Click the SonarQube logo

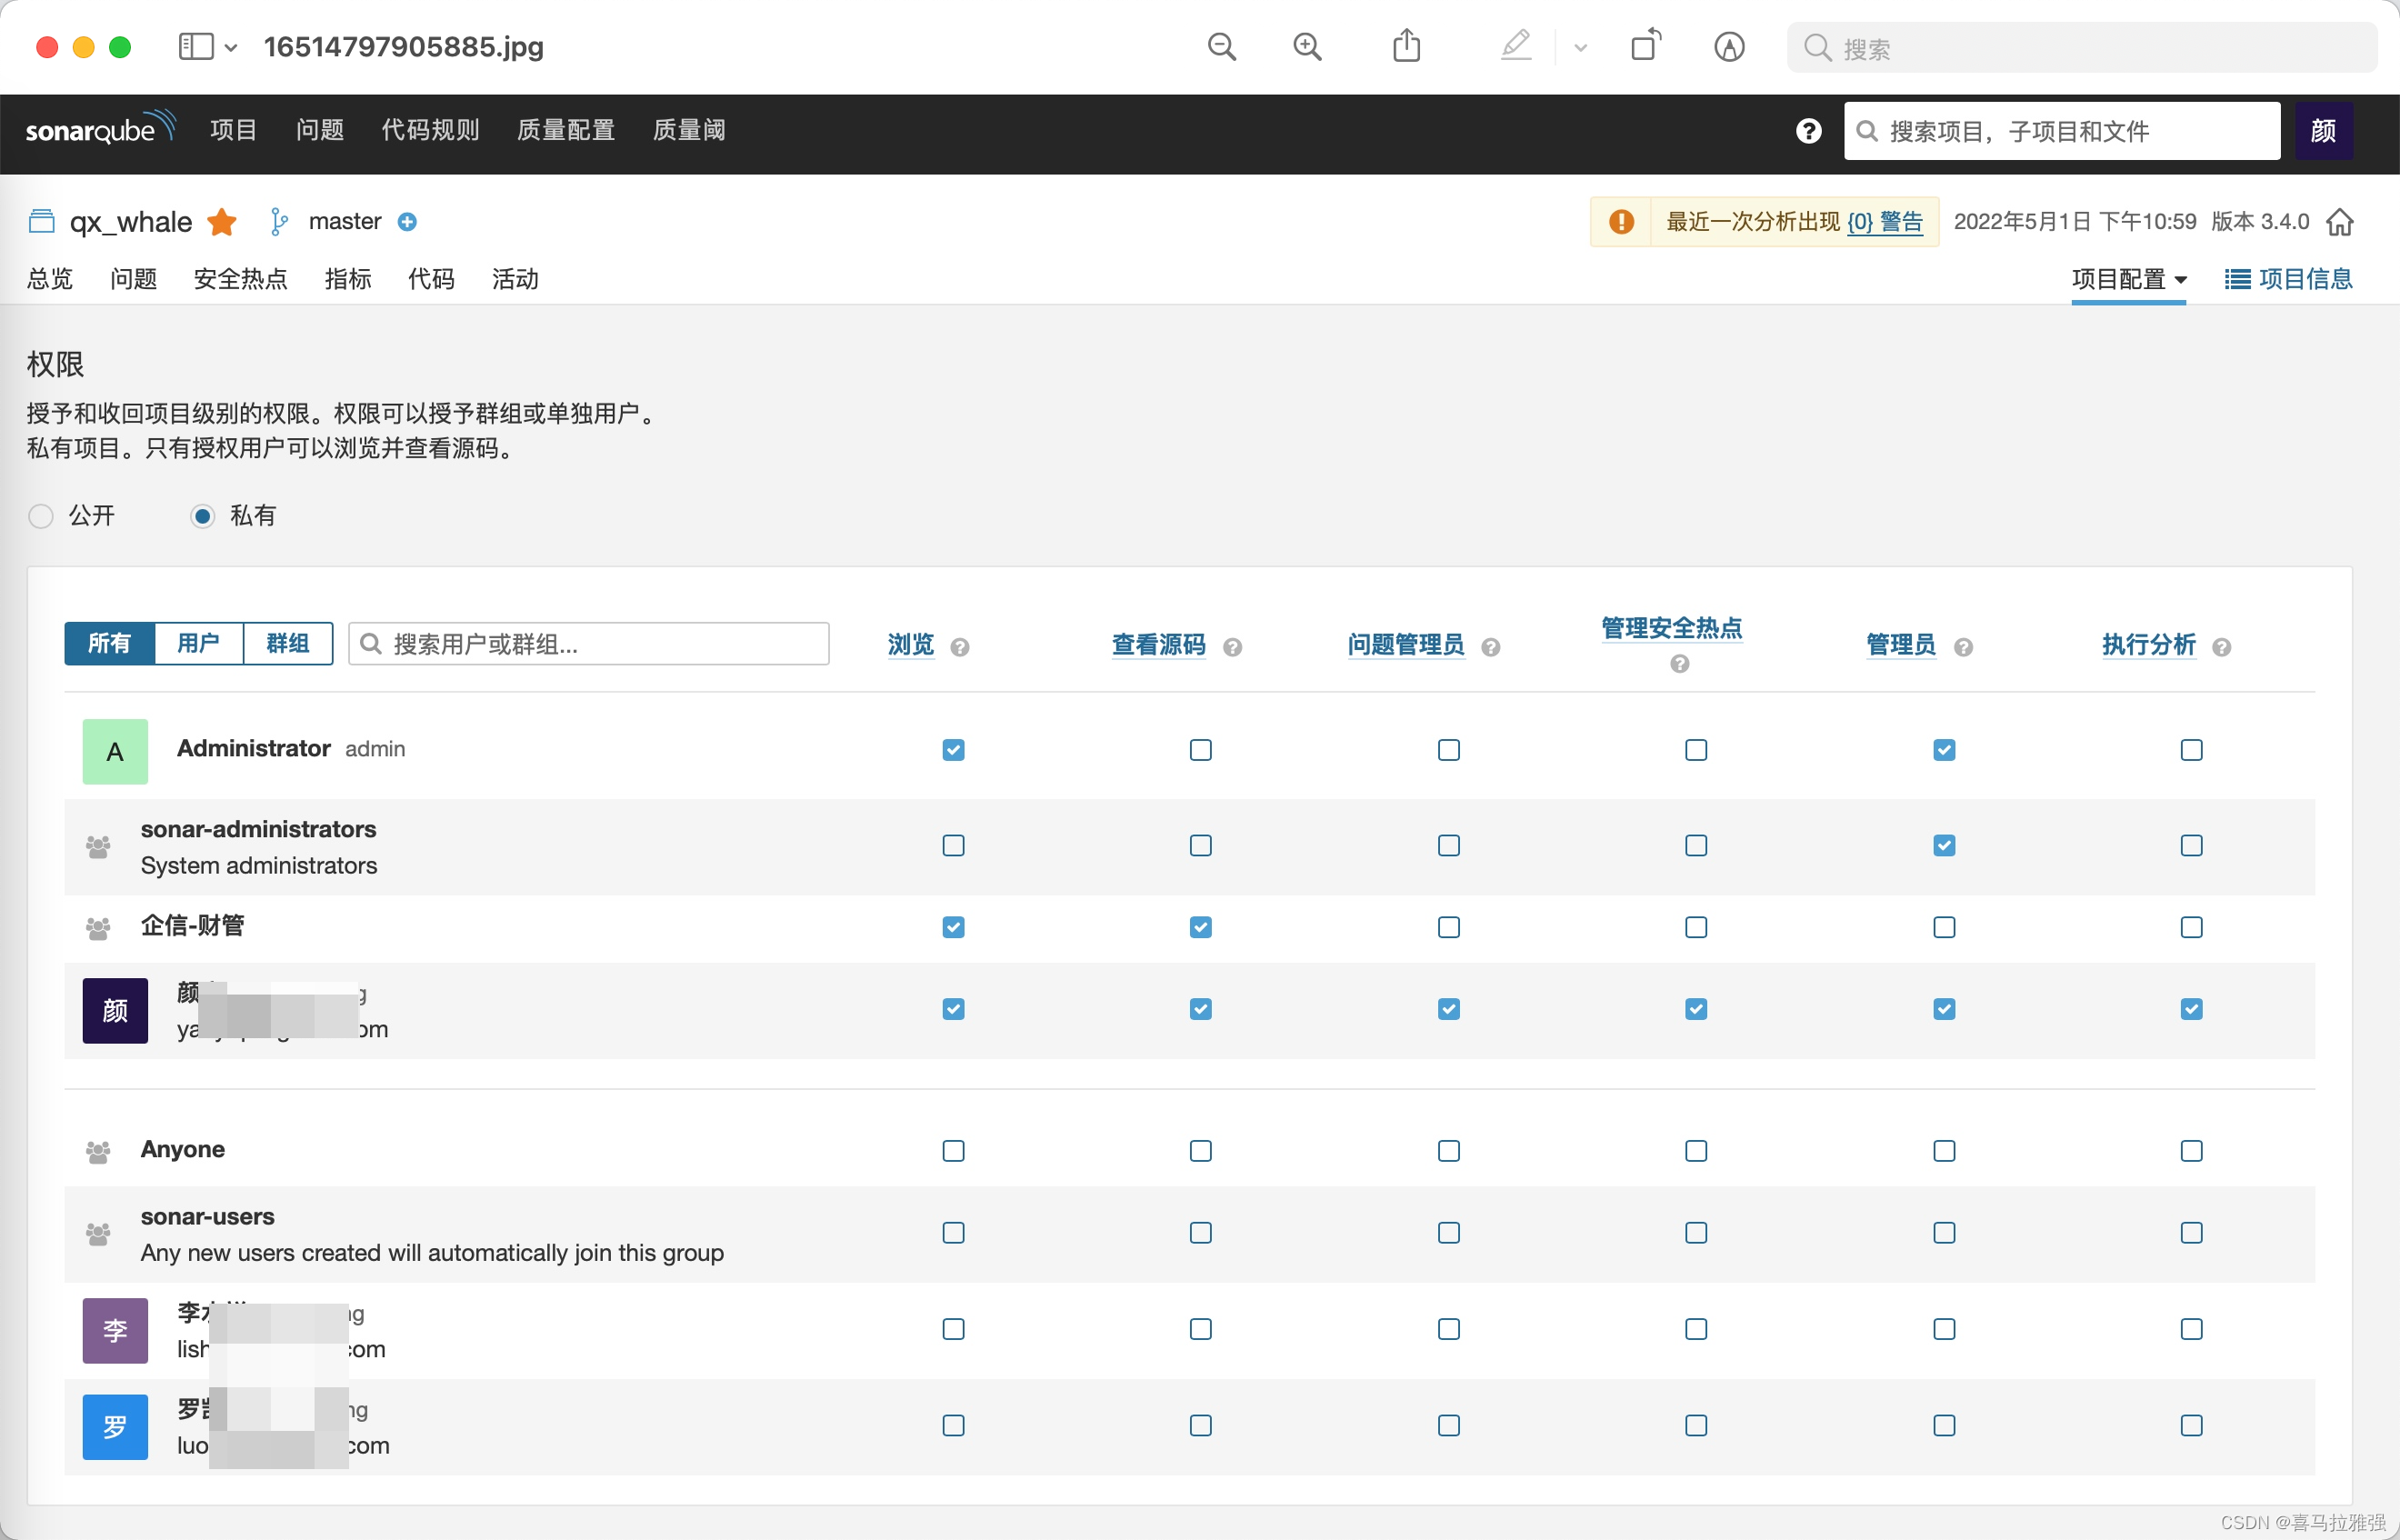[x=100, y=129]
